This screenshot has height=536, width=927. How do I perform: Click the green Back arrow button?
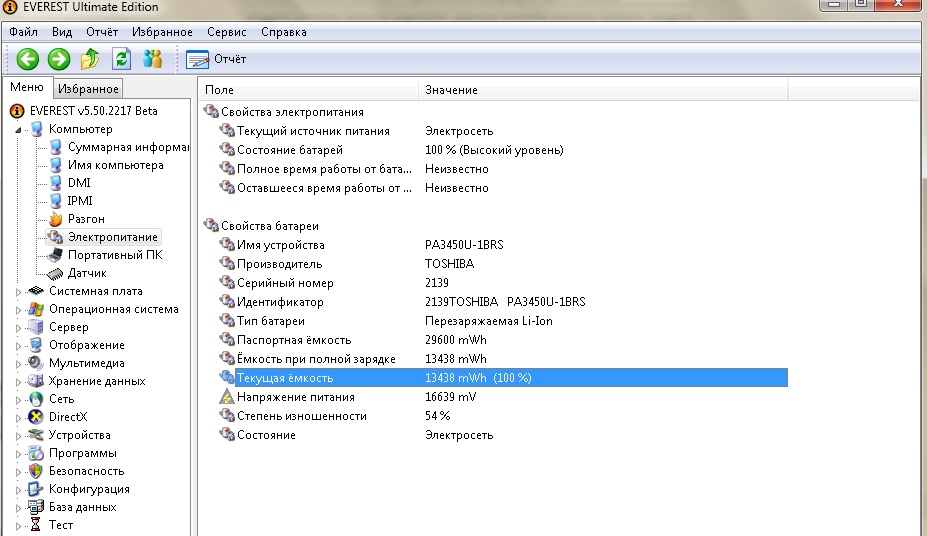coord(28,59)
